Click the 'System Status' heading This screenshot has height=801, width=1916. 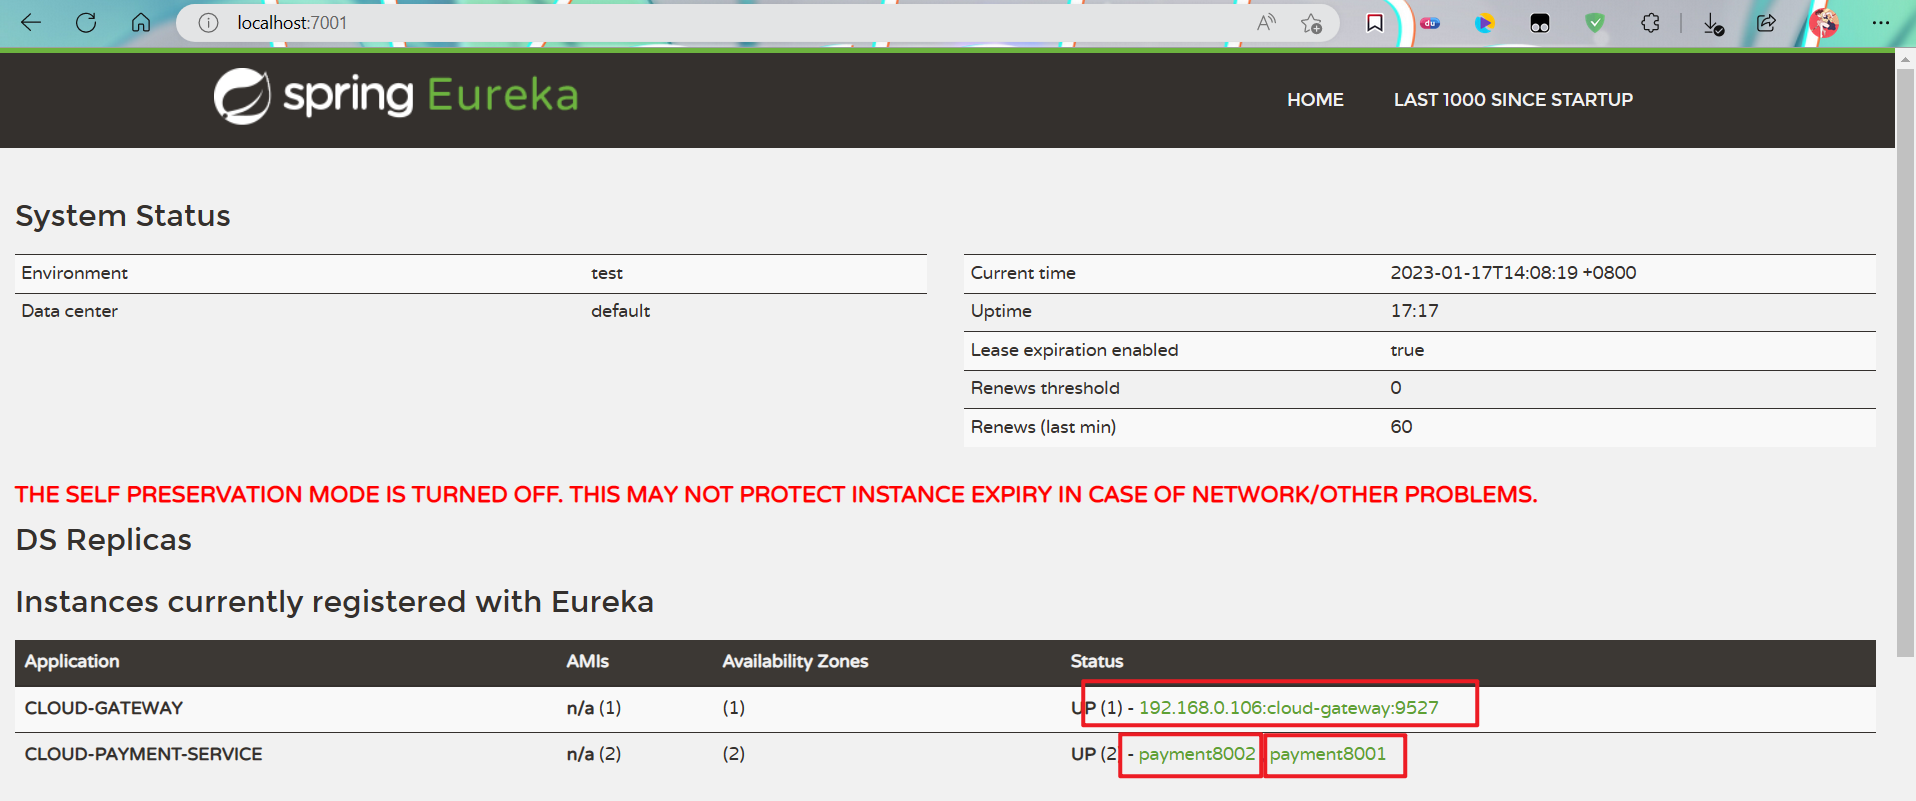coord(123,216)
